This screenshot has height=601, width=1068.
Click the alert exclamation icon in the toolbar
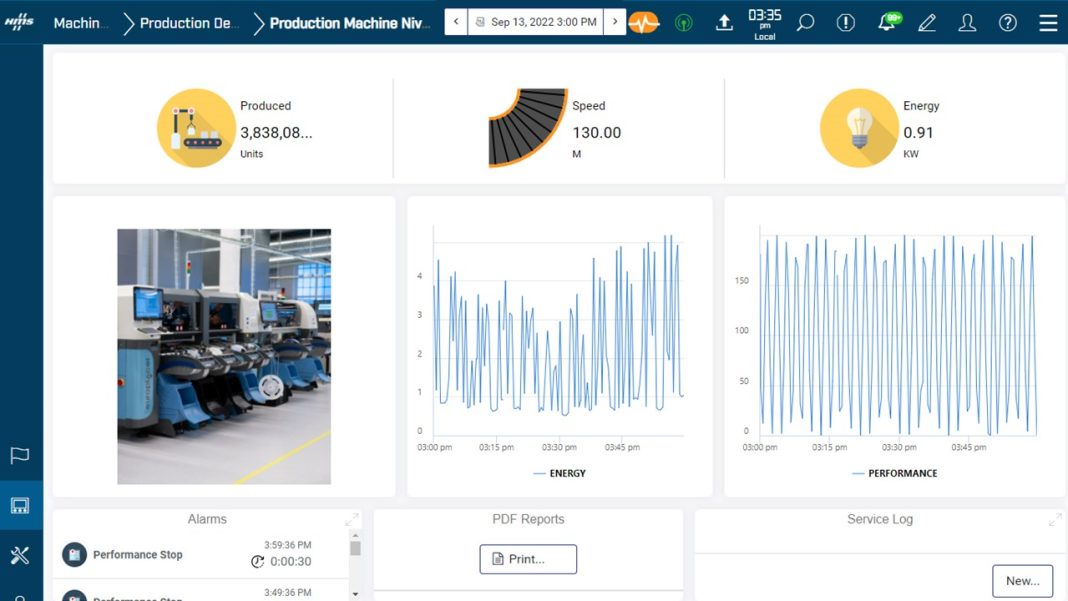(x=845, y=22)
